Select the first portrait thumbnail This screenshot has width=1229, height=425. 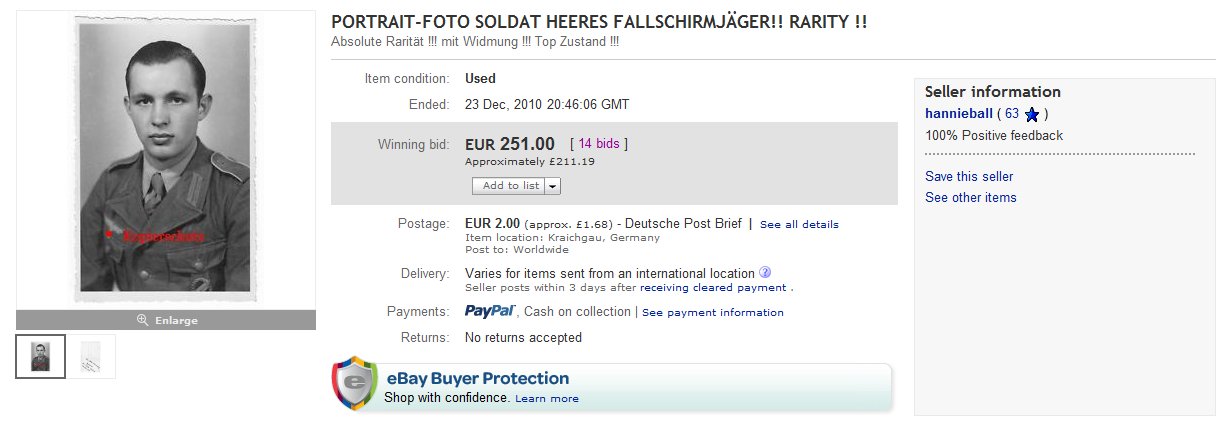(x=41, y=357)
